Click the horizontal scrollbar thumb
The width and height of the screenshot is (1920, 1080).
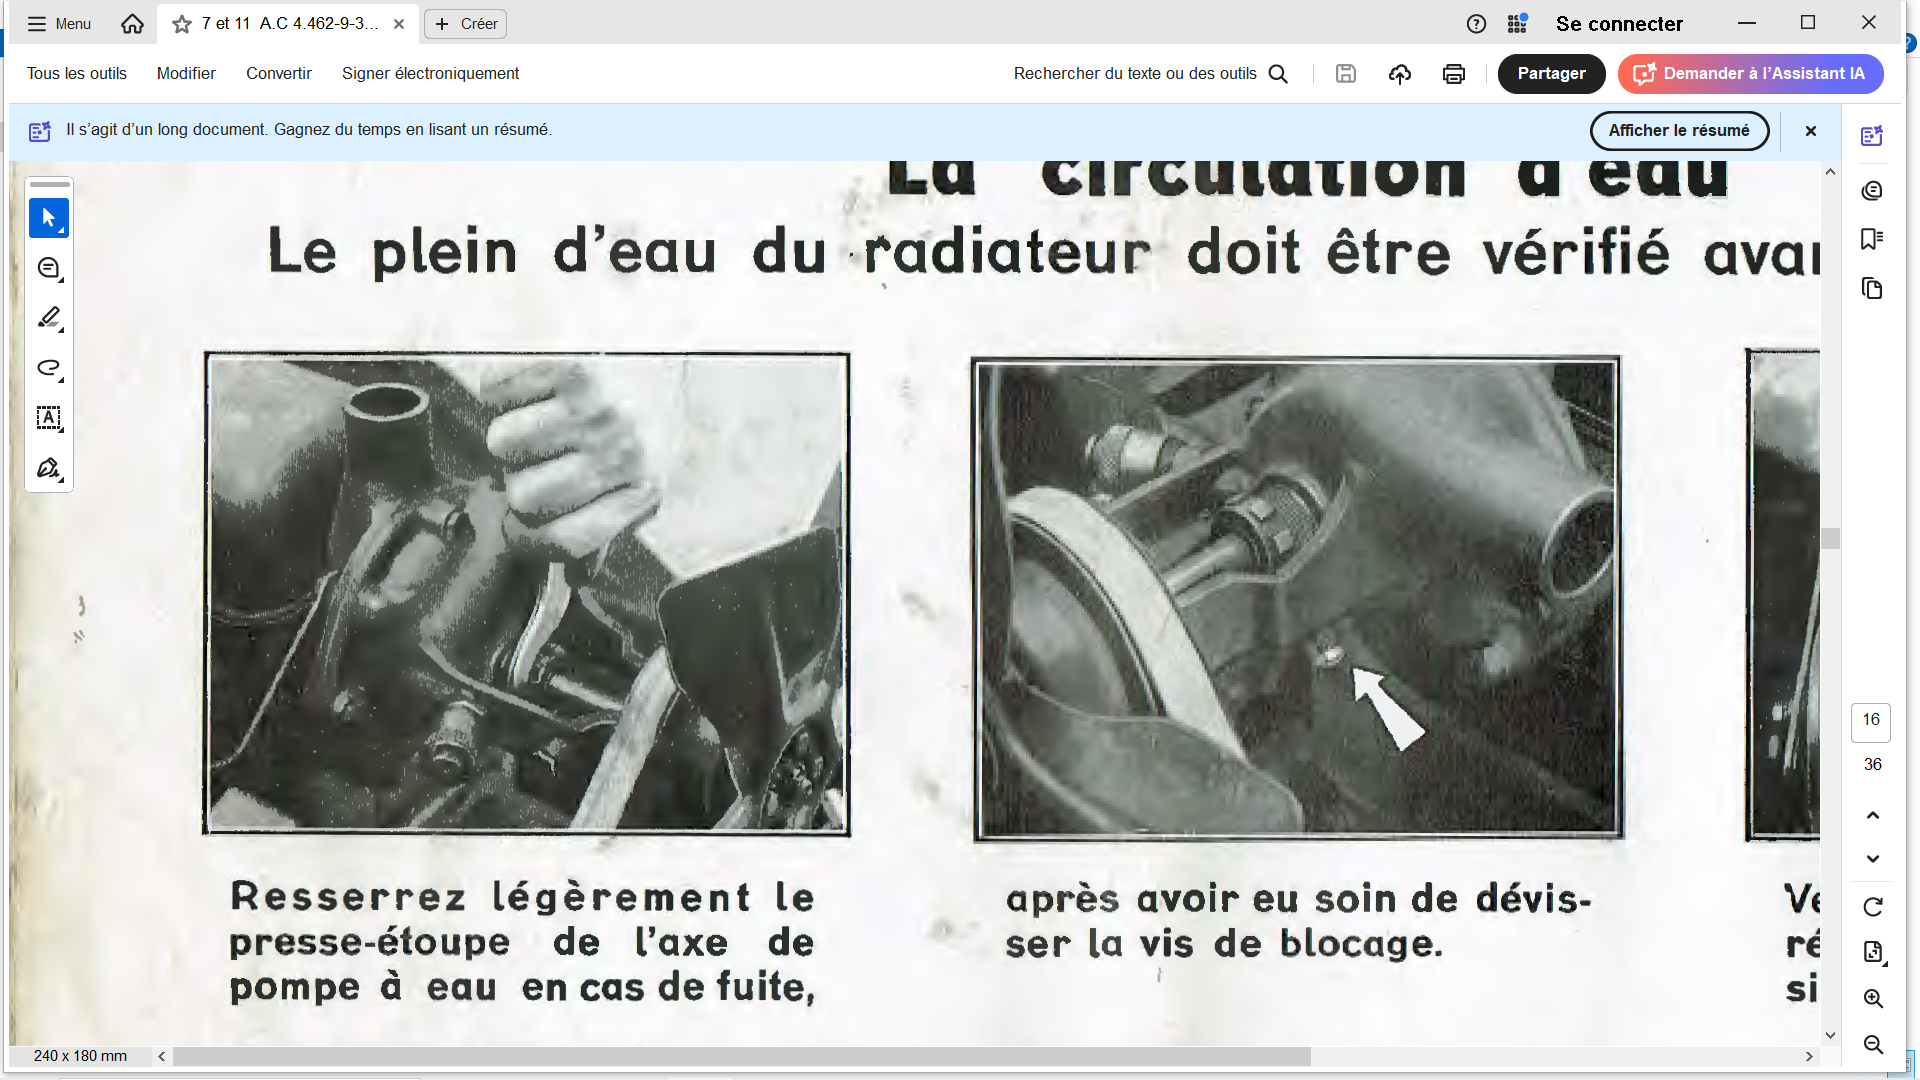pos(740,1056)
